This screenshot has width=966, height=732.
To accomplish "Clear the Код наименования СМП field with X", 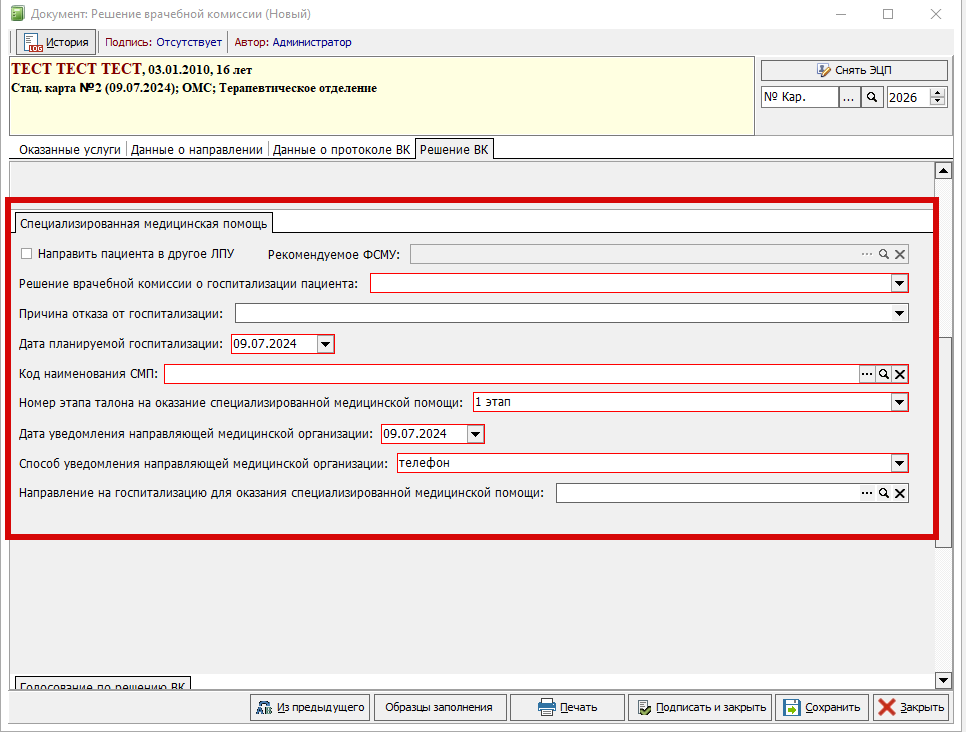I will coord(900,374).
